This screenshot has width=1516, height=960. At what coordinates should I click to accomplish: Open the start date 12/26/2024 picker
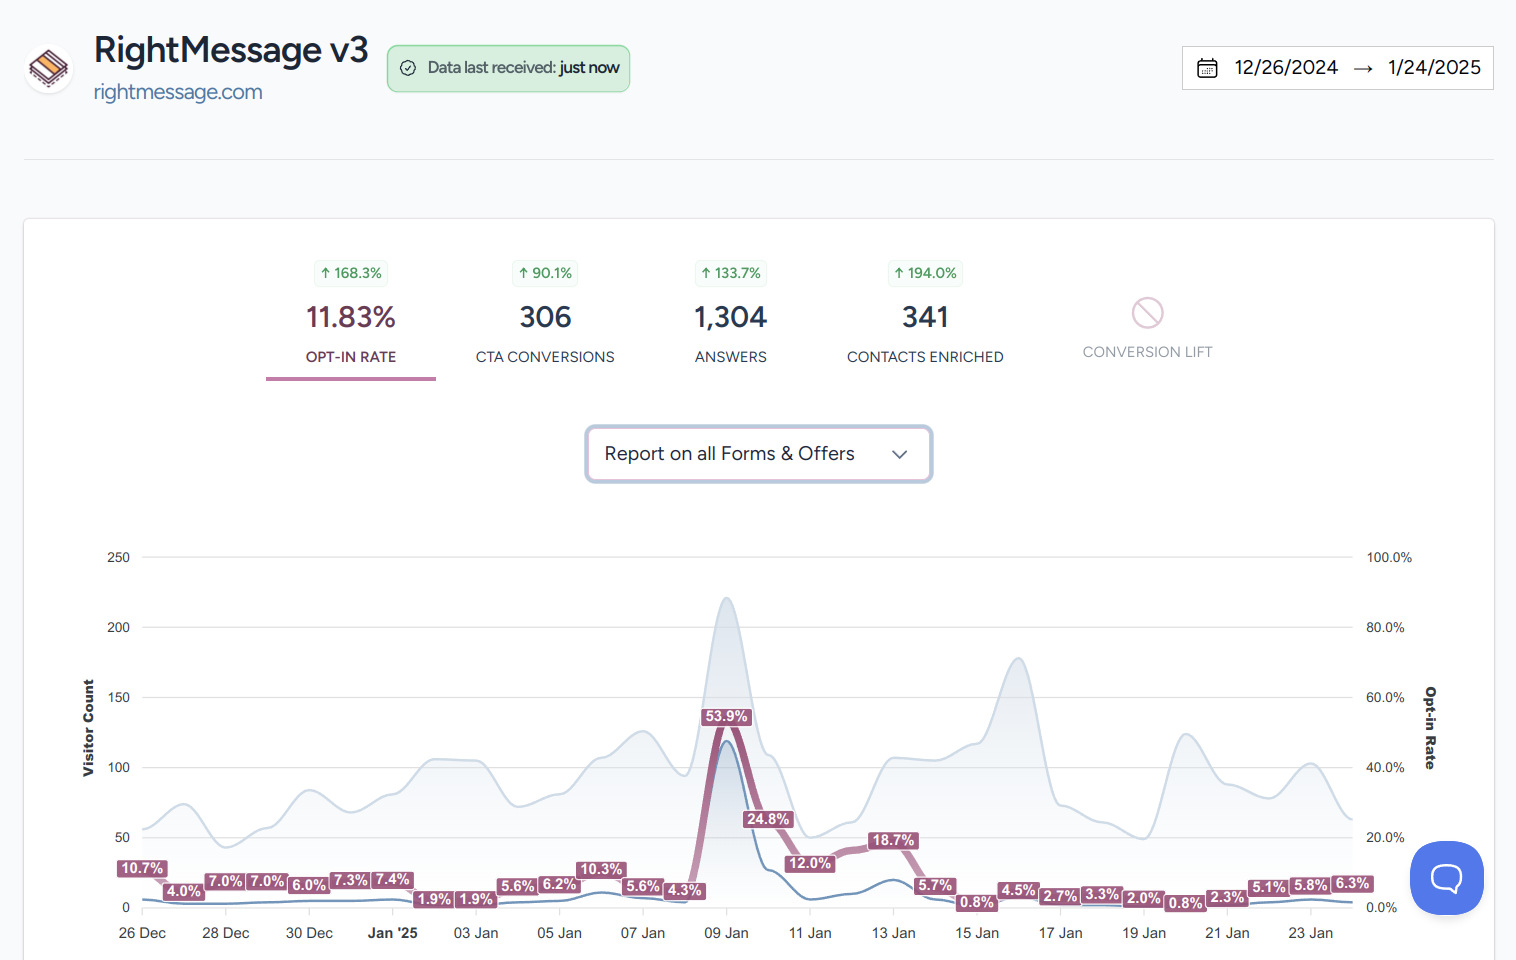tap(1285, 68)
